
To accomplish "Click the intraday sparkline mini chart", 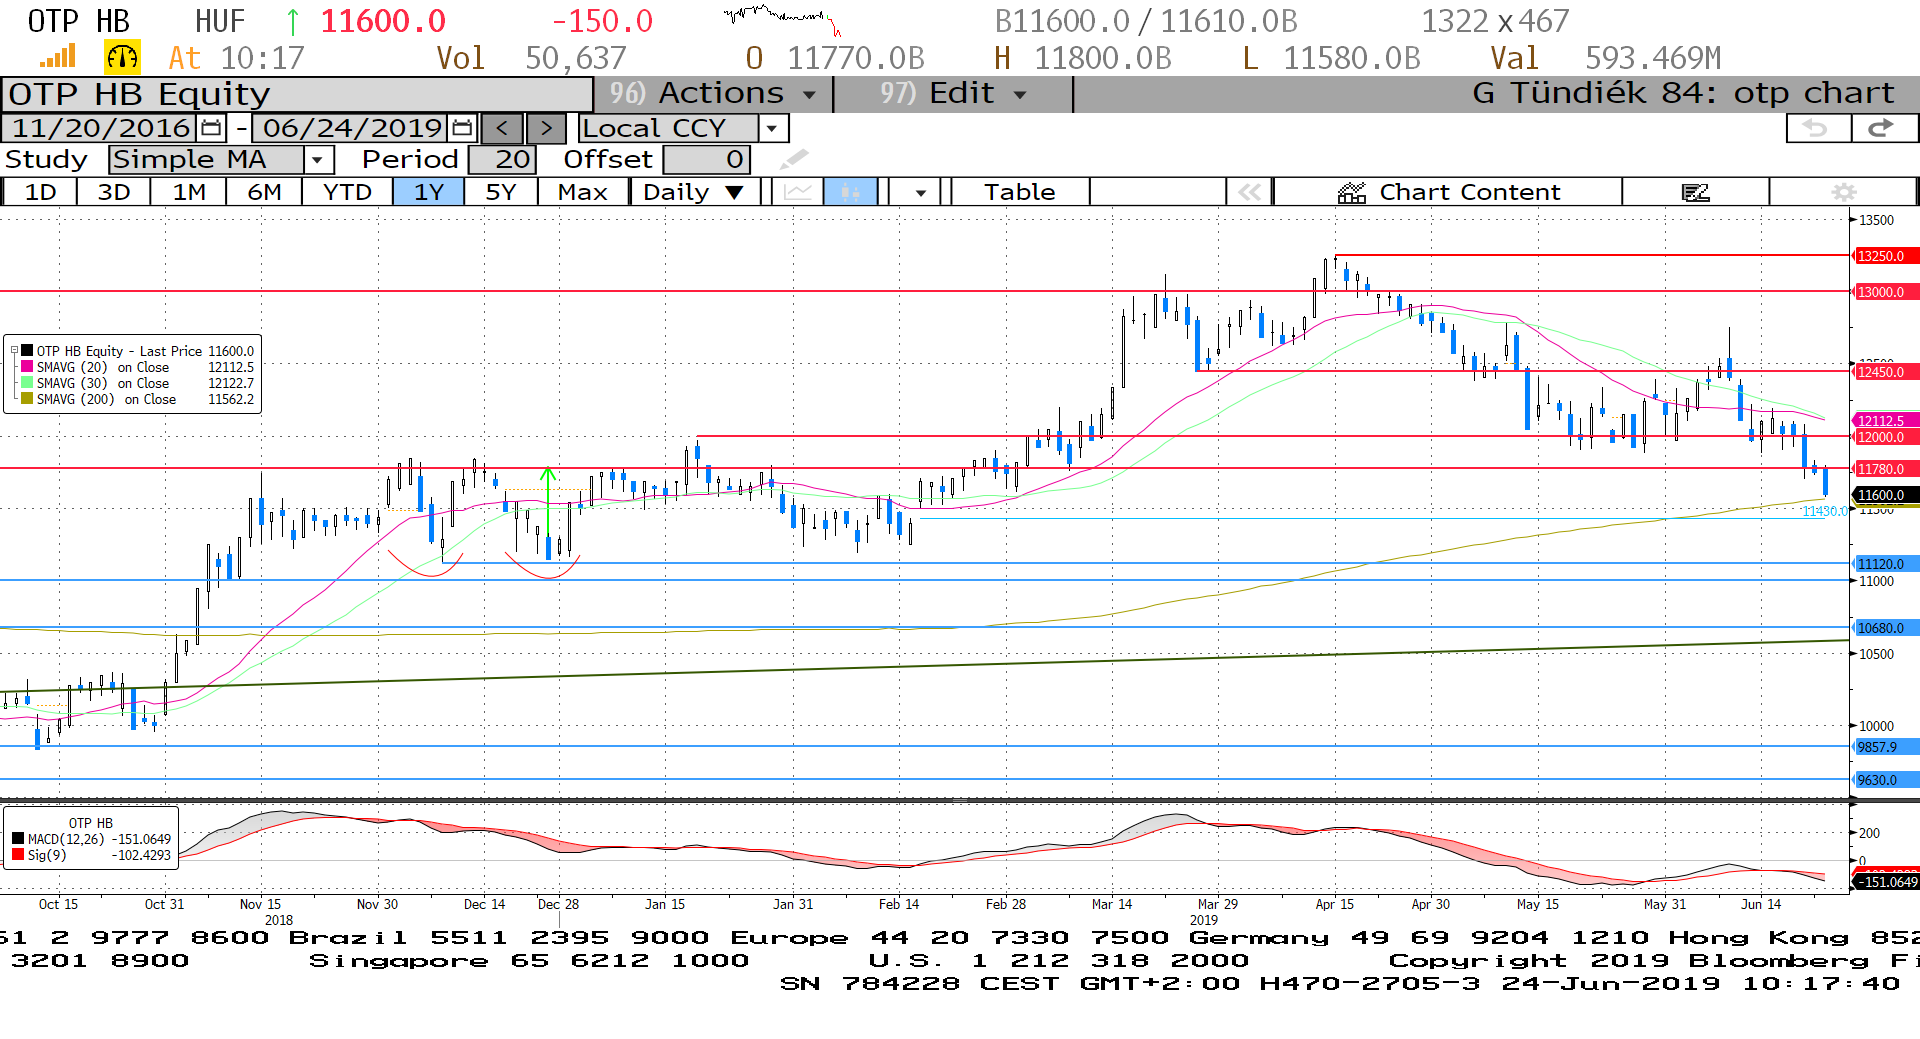I will coord(782,19).
